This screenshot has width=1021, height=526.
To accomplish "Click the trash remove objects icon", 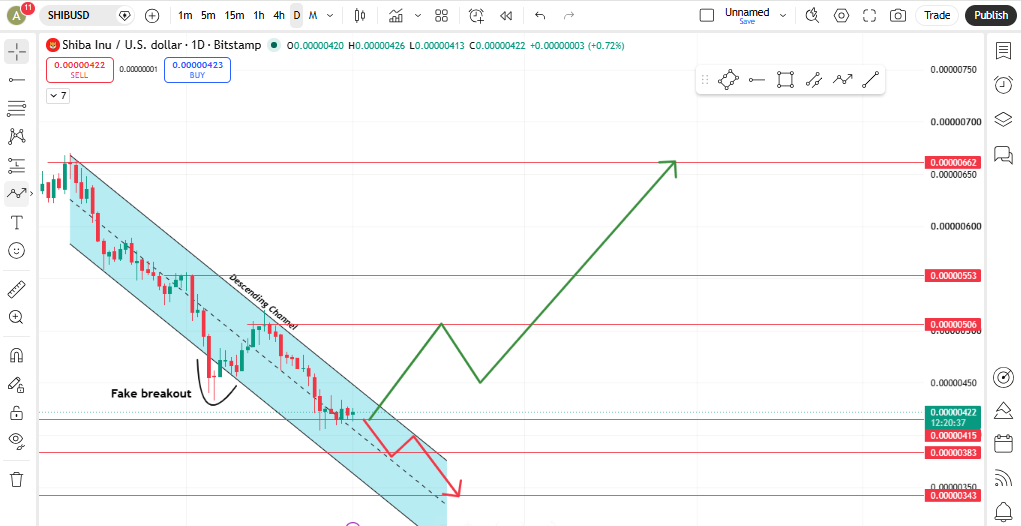I will 17,479.
